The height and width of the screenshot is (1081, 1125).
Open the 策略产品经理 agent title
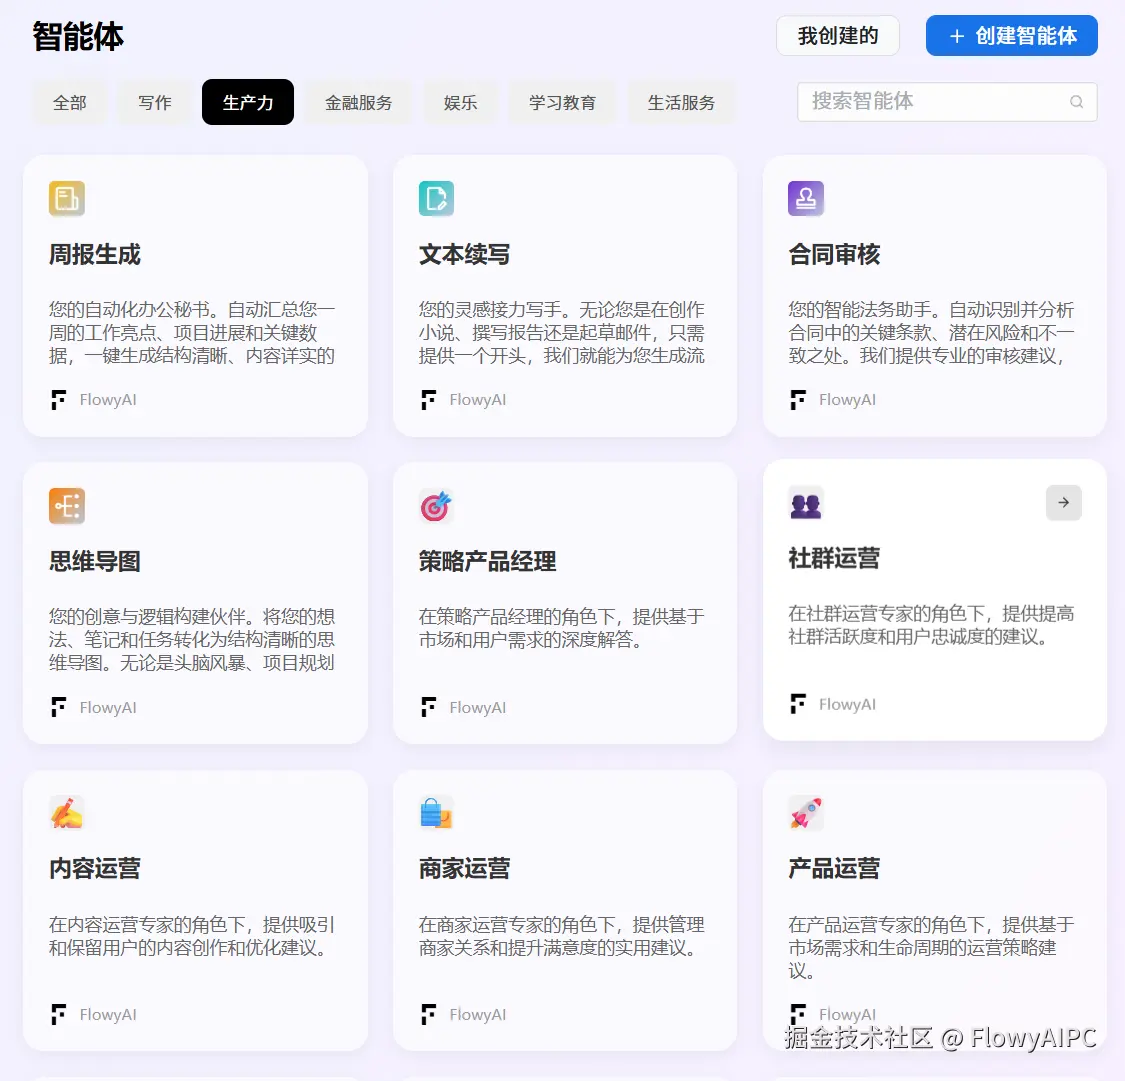pyautogui.click(x=487, y=562)
